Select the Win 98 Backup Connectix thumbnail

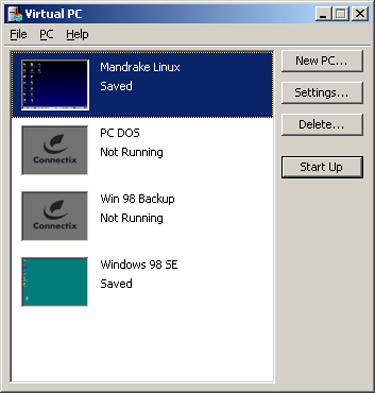55,216
